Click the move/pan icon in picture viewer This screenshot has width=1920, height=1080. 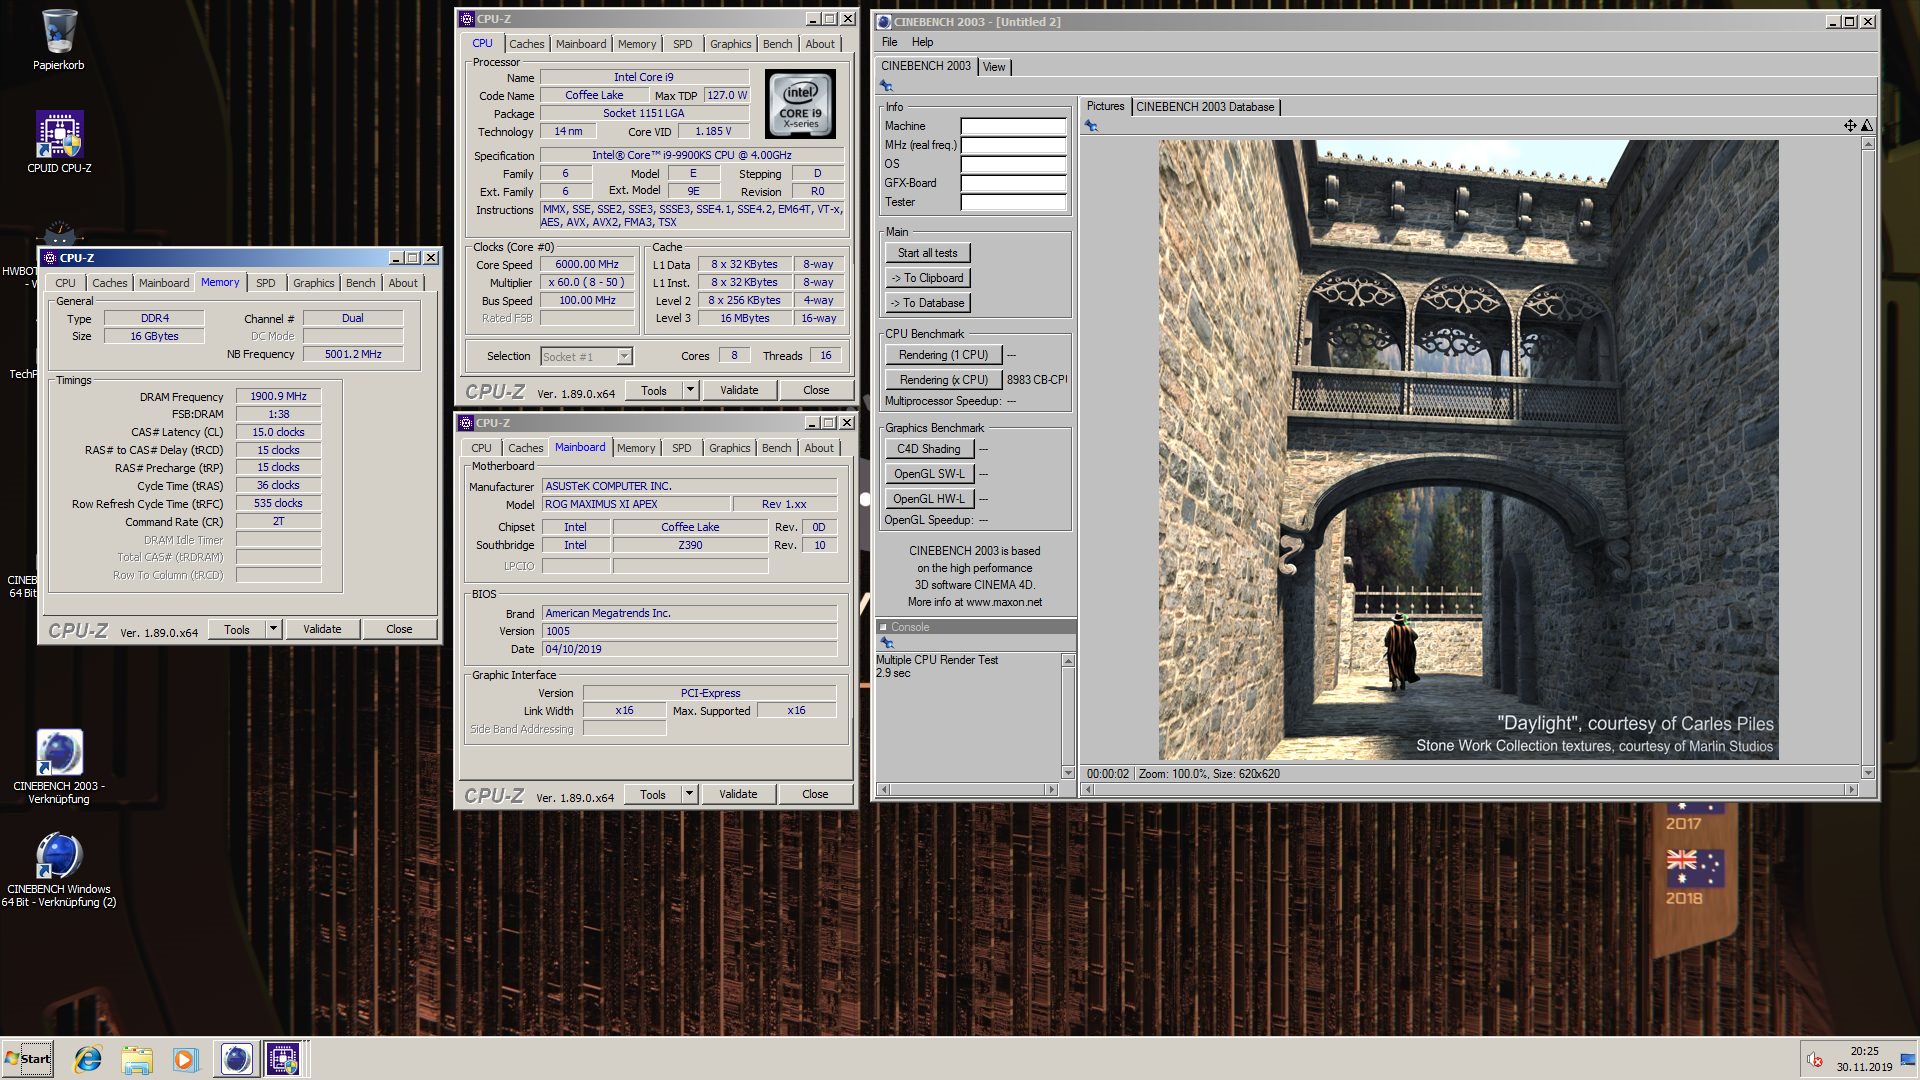click(1850, 126)
